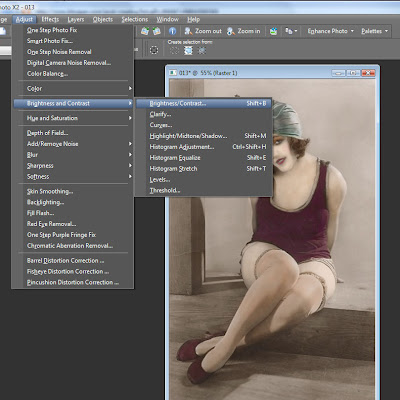This screenshot has width=400, height=400.
Task: Choose Depth of Field...
Action: pyautogui.click(x=73, y=133)
